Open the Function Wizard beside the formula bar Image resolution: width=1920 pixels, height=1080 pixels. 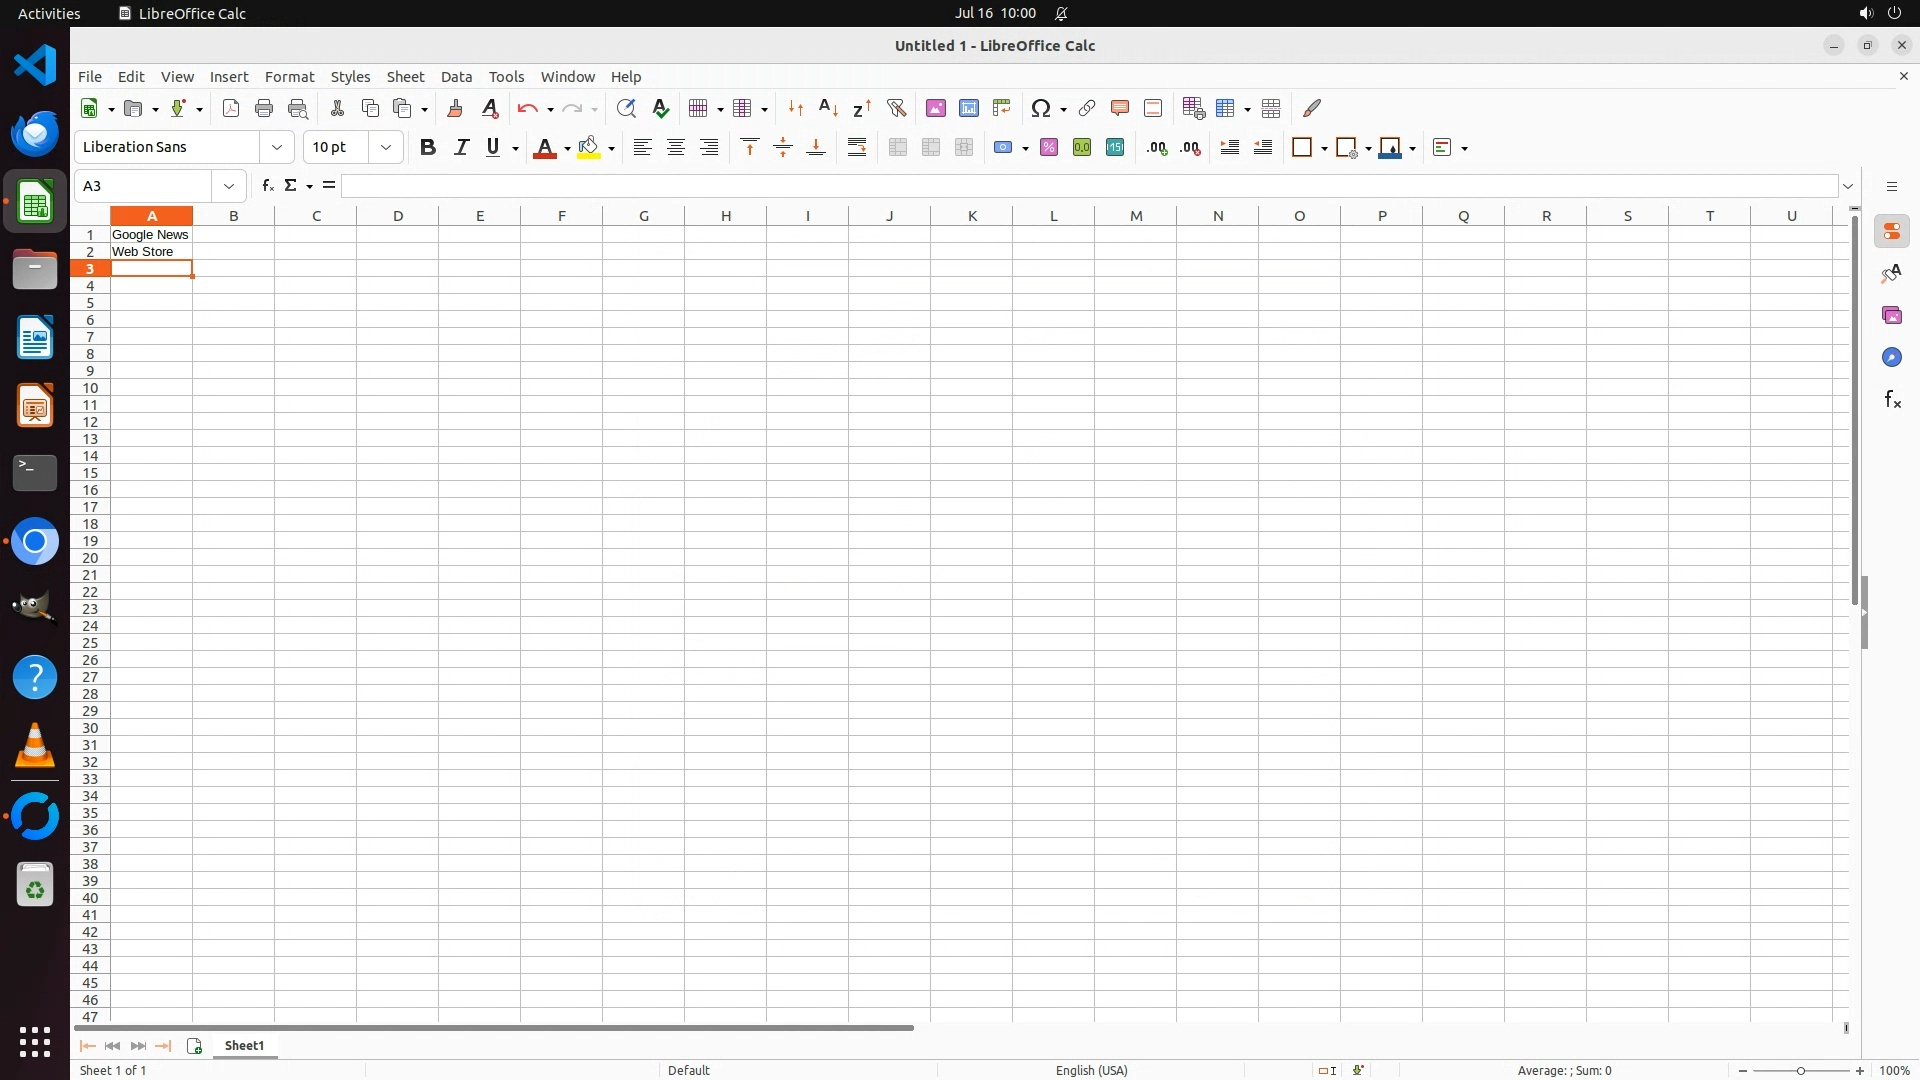click(x=267, y=186)
